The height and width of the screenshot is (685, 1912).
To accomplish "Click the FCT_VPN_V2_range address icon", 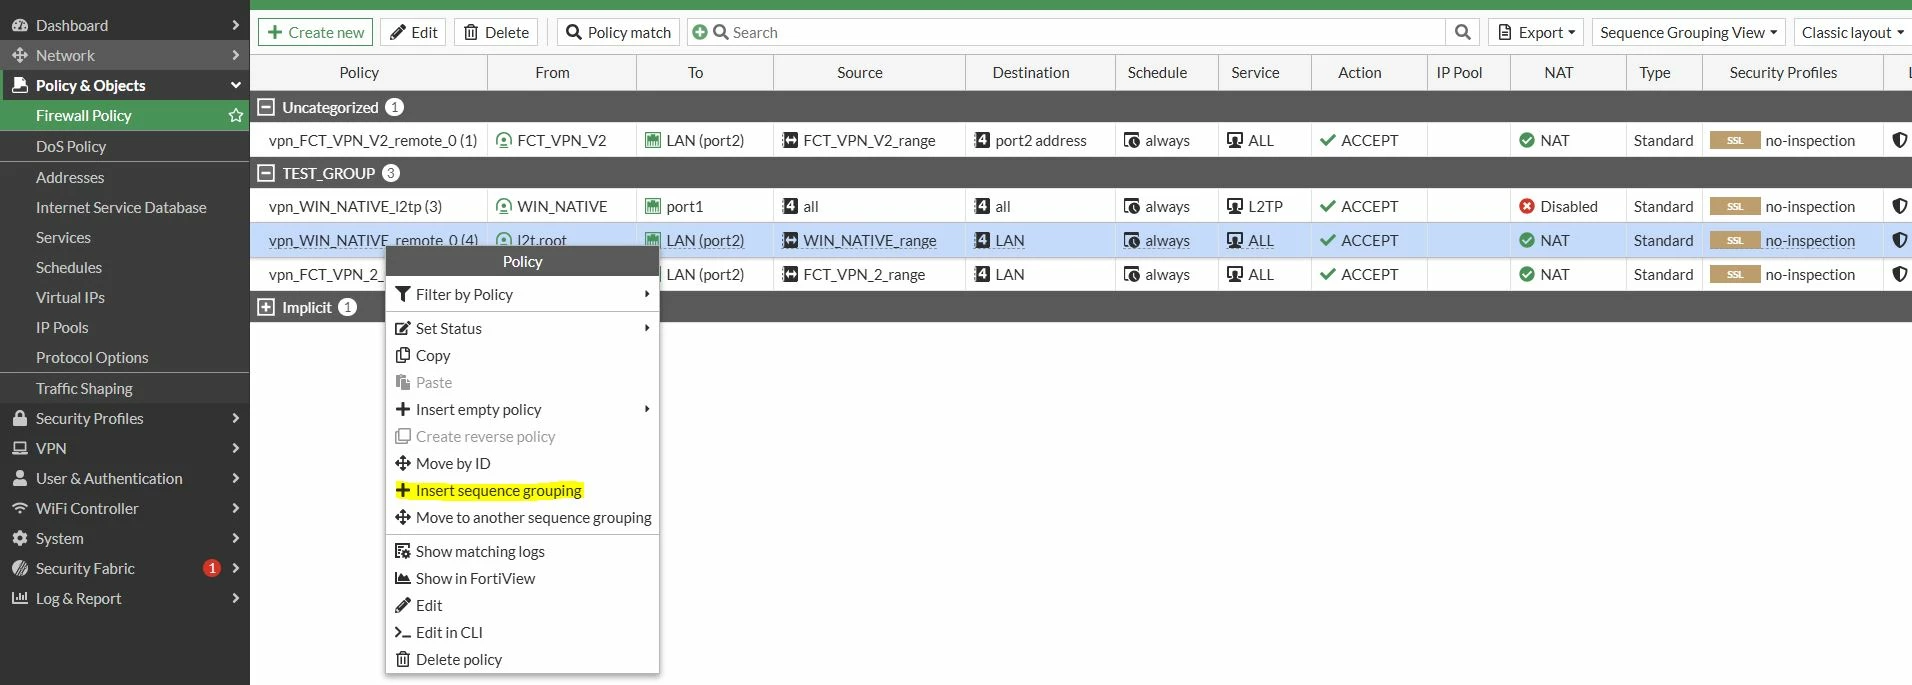I will [x=790, y=140].
